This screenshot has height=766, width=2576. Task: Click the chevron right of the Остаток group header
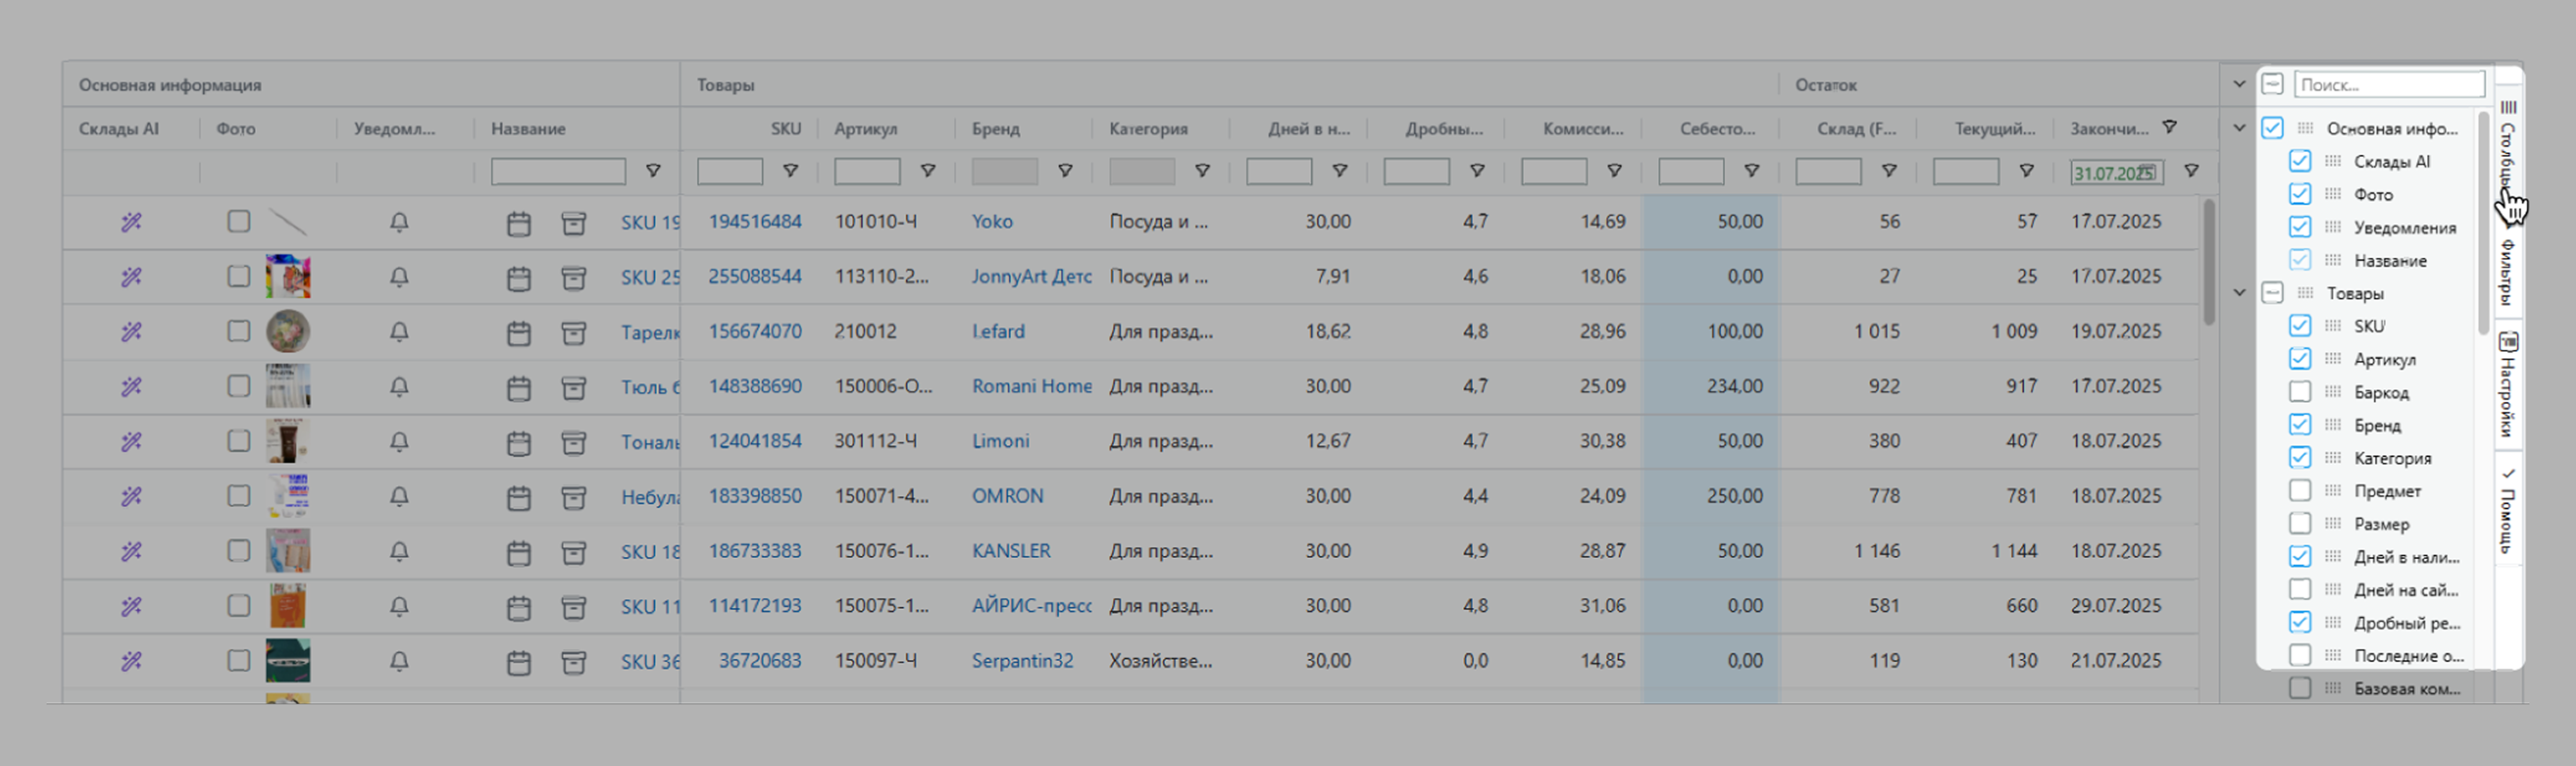2239,84
